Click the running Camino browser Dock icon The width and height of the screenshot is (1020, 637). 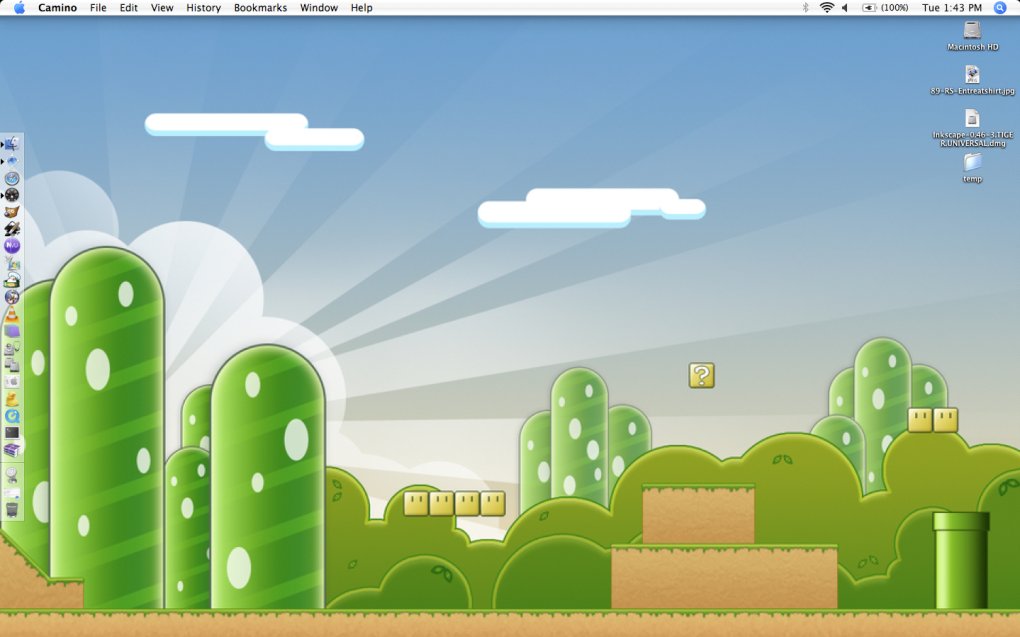click(x=12, y=161)
